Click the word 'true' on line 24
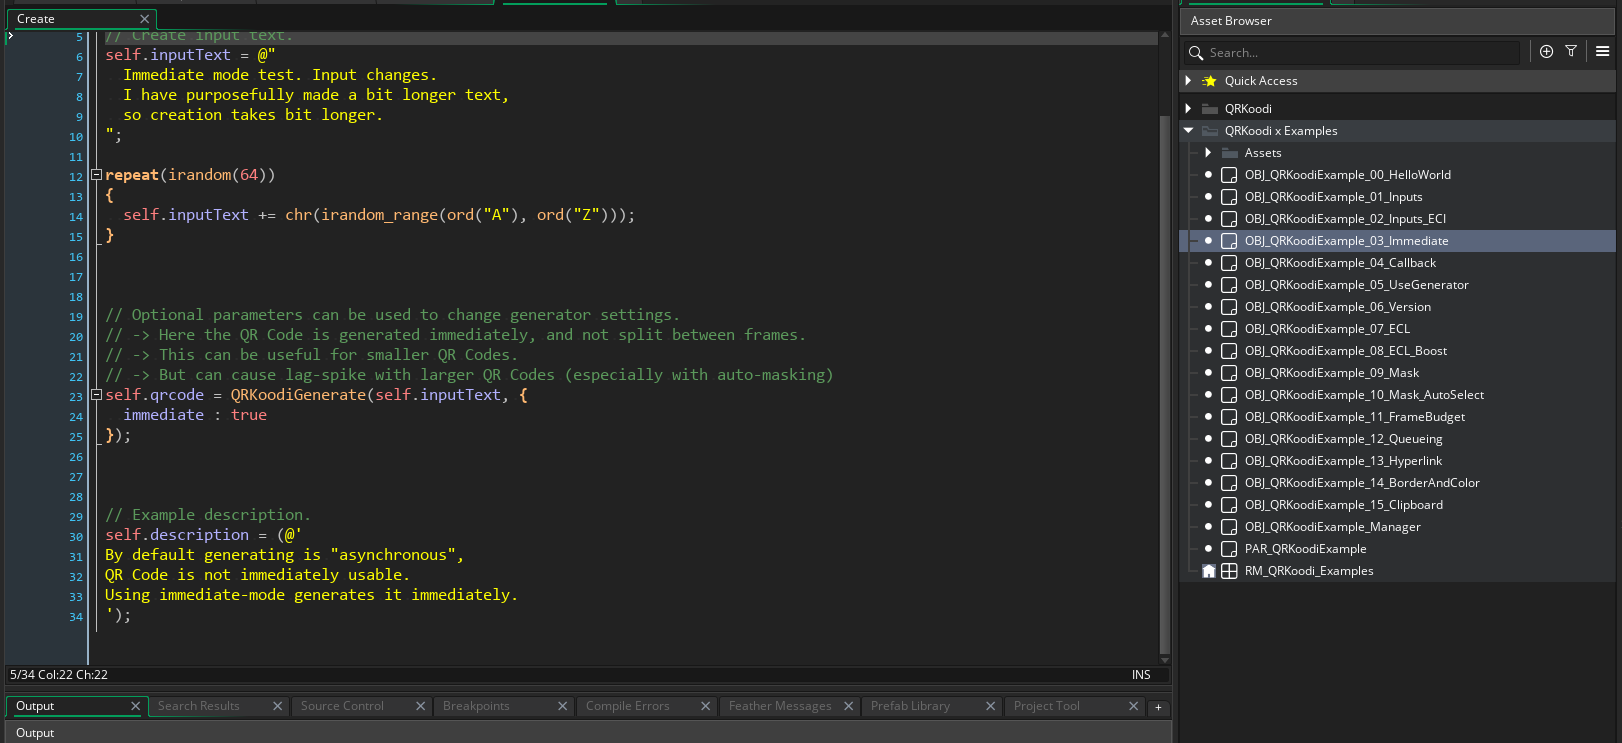The height and width of the screenshot is (743, 1622). 249,415
